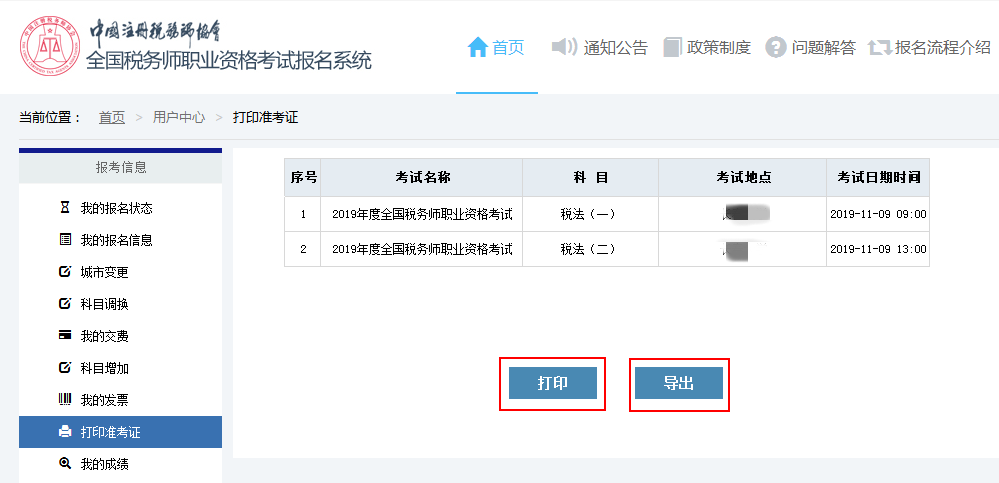The height and width of the screenshot is (483, 999).
Task: Click the association logo at top left
Action: tap(47, 45)
